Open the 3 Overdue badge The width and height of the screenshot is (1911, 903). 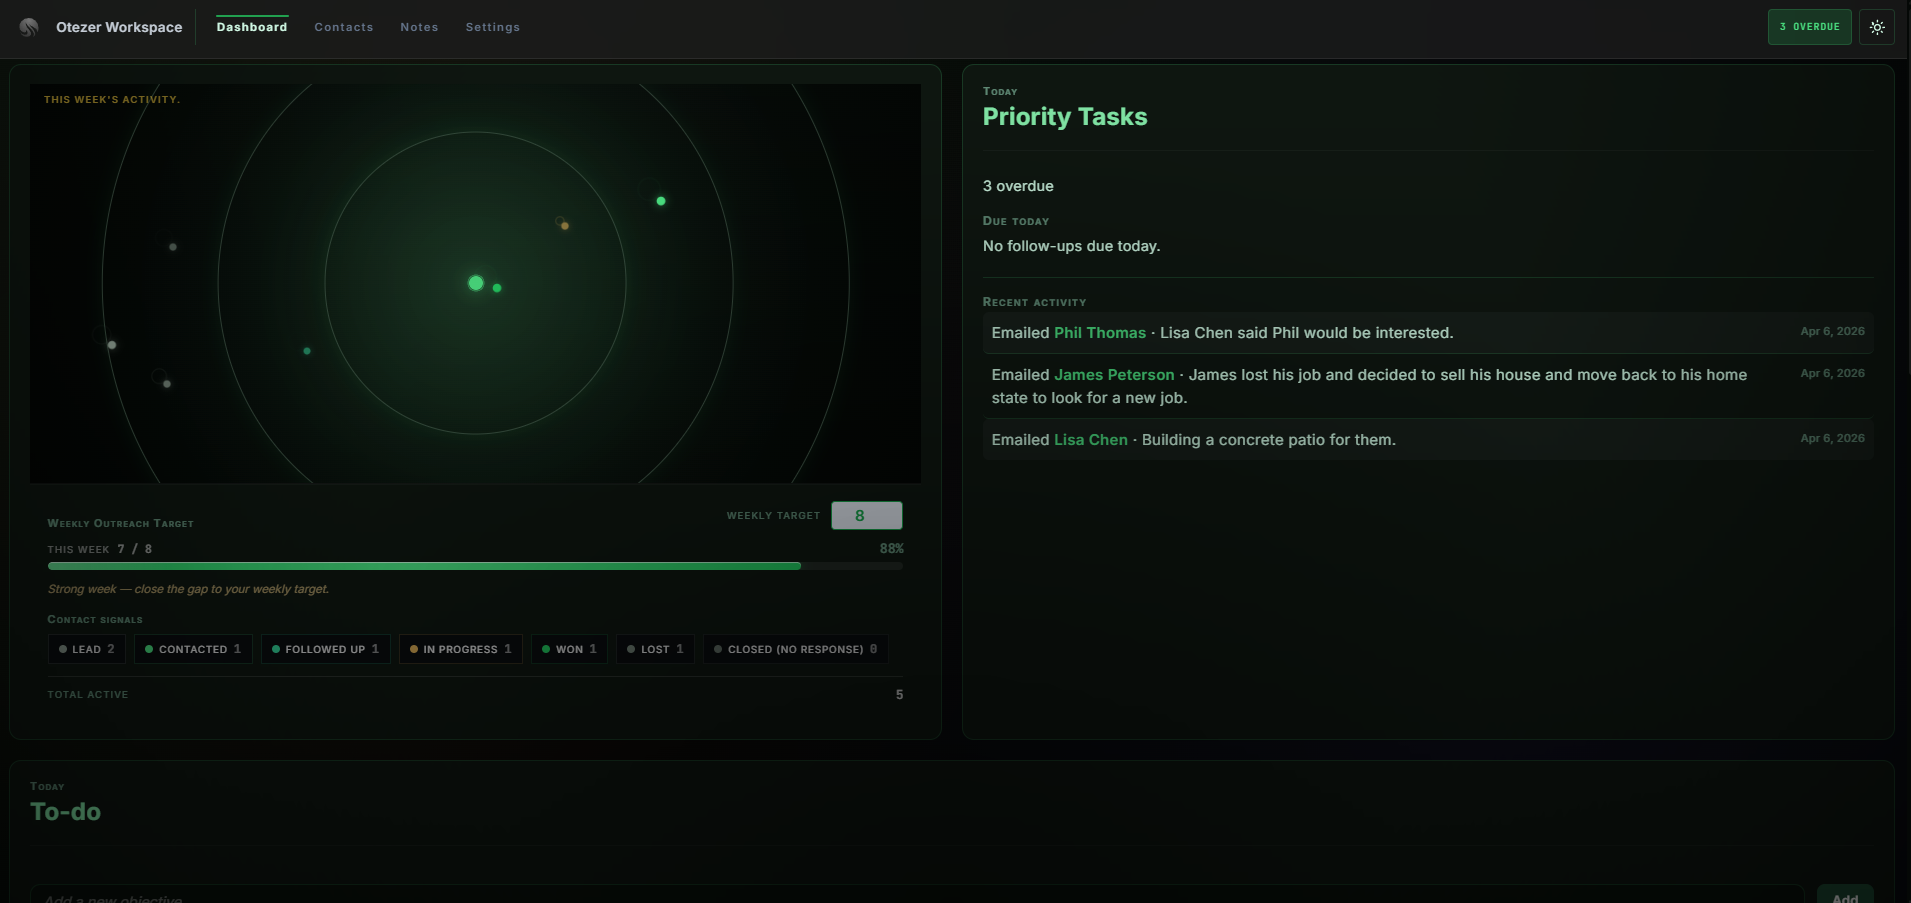pyautogui.click(x=1809, y=27)
